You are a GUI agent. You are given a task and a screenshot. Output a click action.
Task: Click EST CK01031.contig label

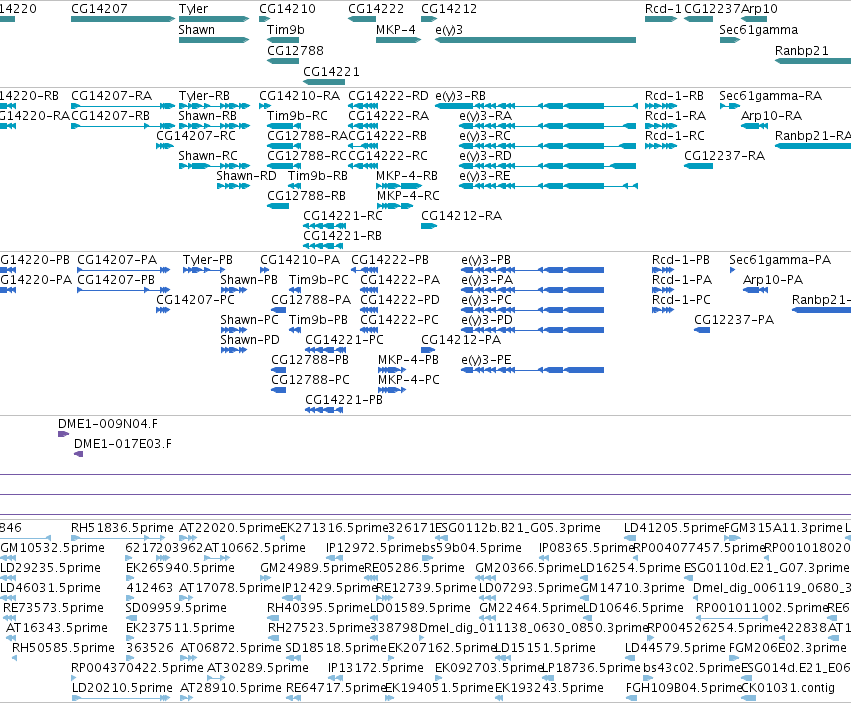(788, 688)
